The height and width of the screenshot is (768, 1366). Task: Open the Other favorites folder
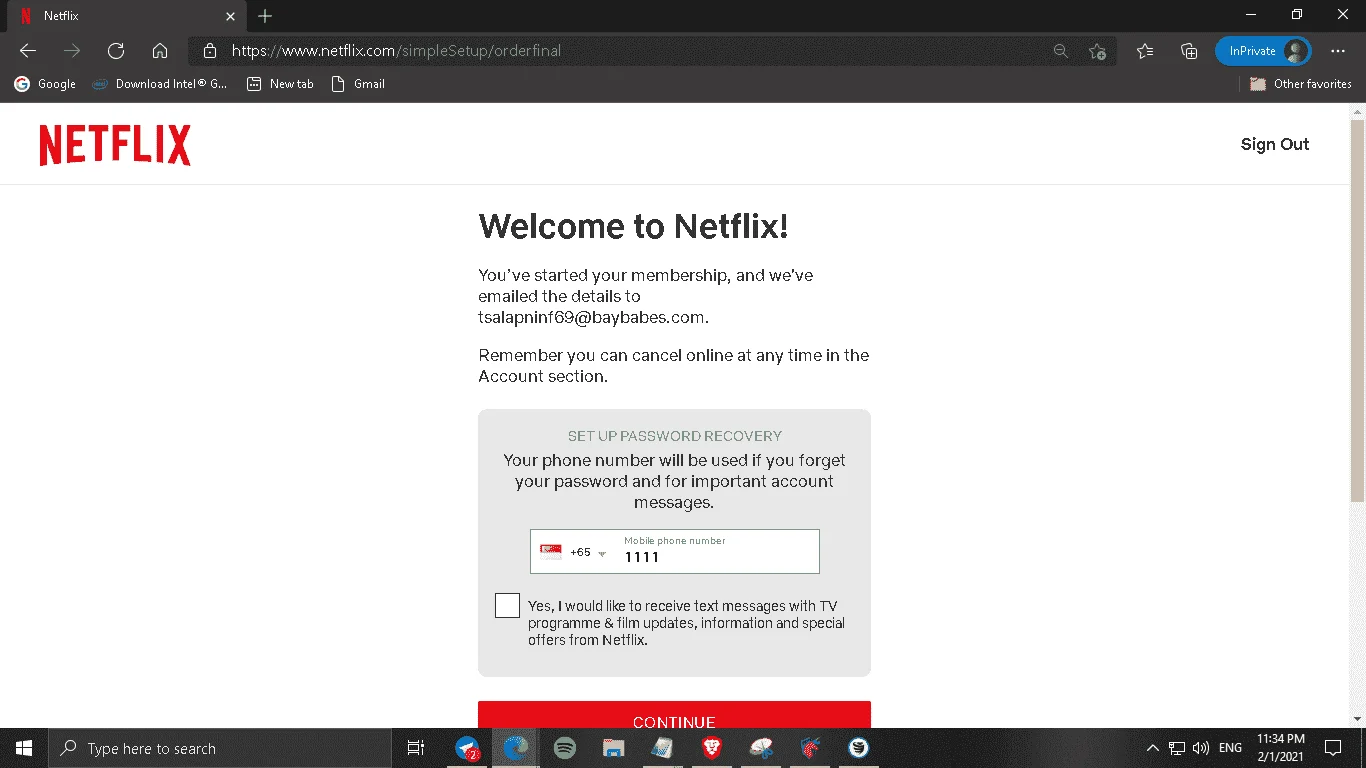pos(1301,84)
